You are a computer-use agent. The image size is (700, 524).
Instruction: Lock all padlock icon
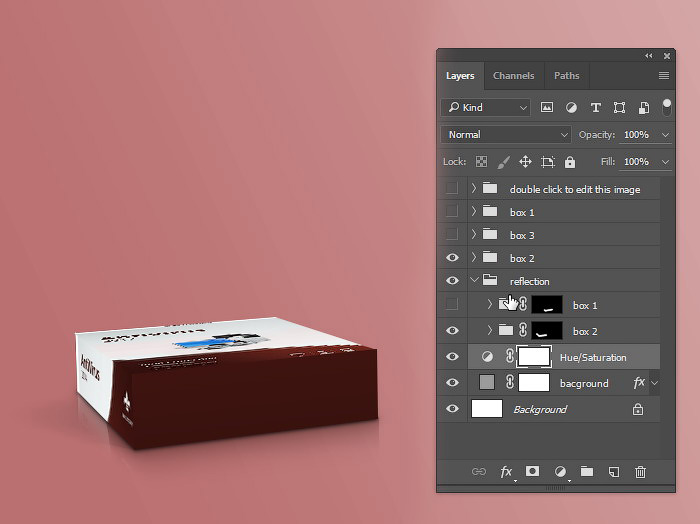570,162
